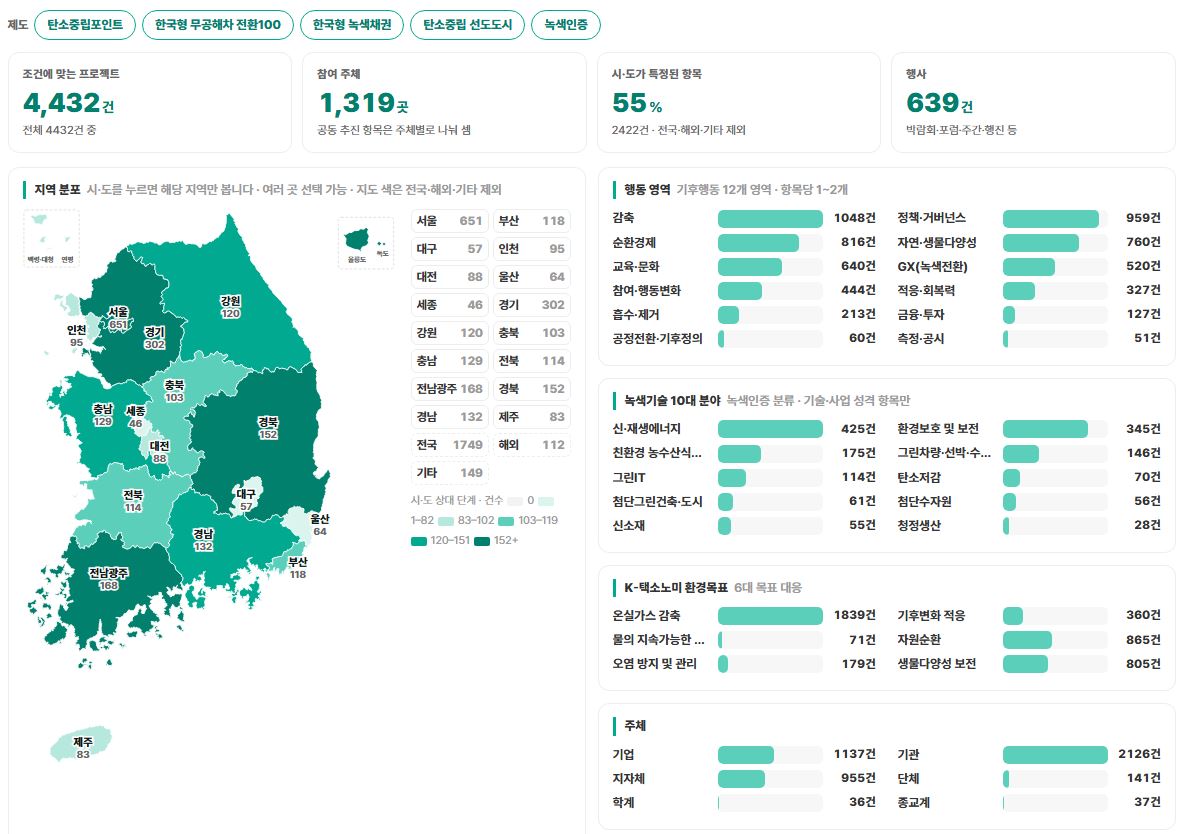
Task: Click the 울릉도 inset map
Action: (365, 243)
